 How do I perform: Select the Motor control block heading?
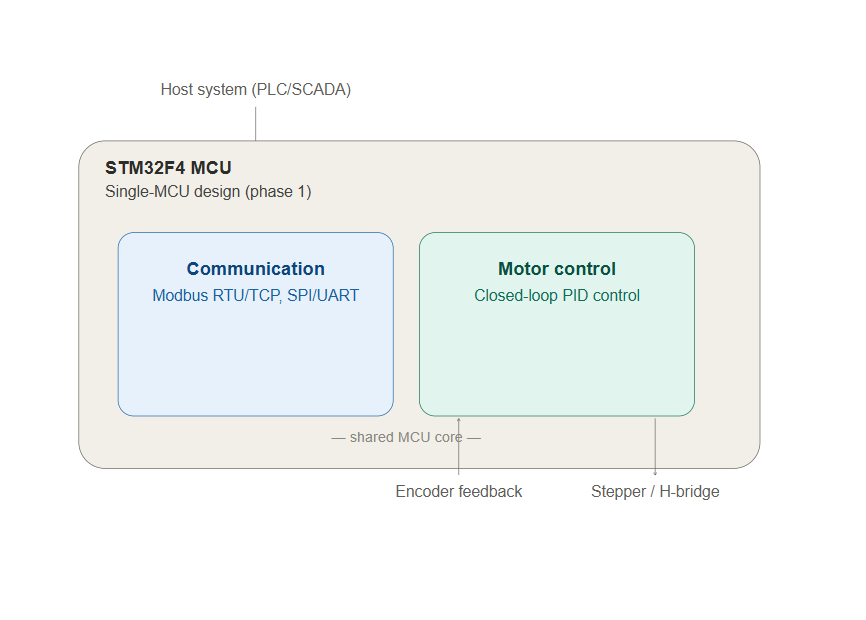click(x=557, y=269)
